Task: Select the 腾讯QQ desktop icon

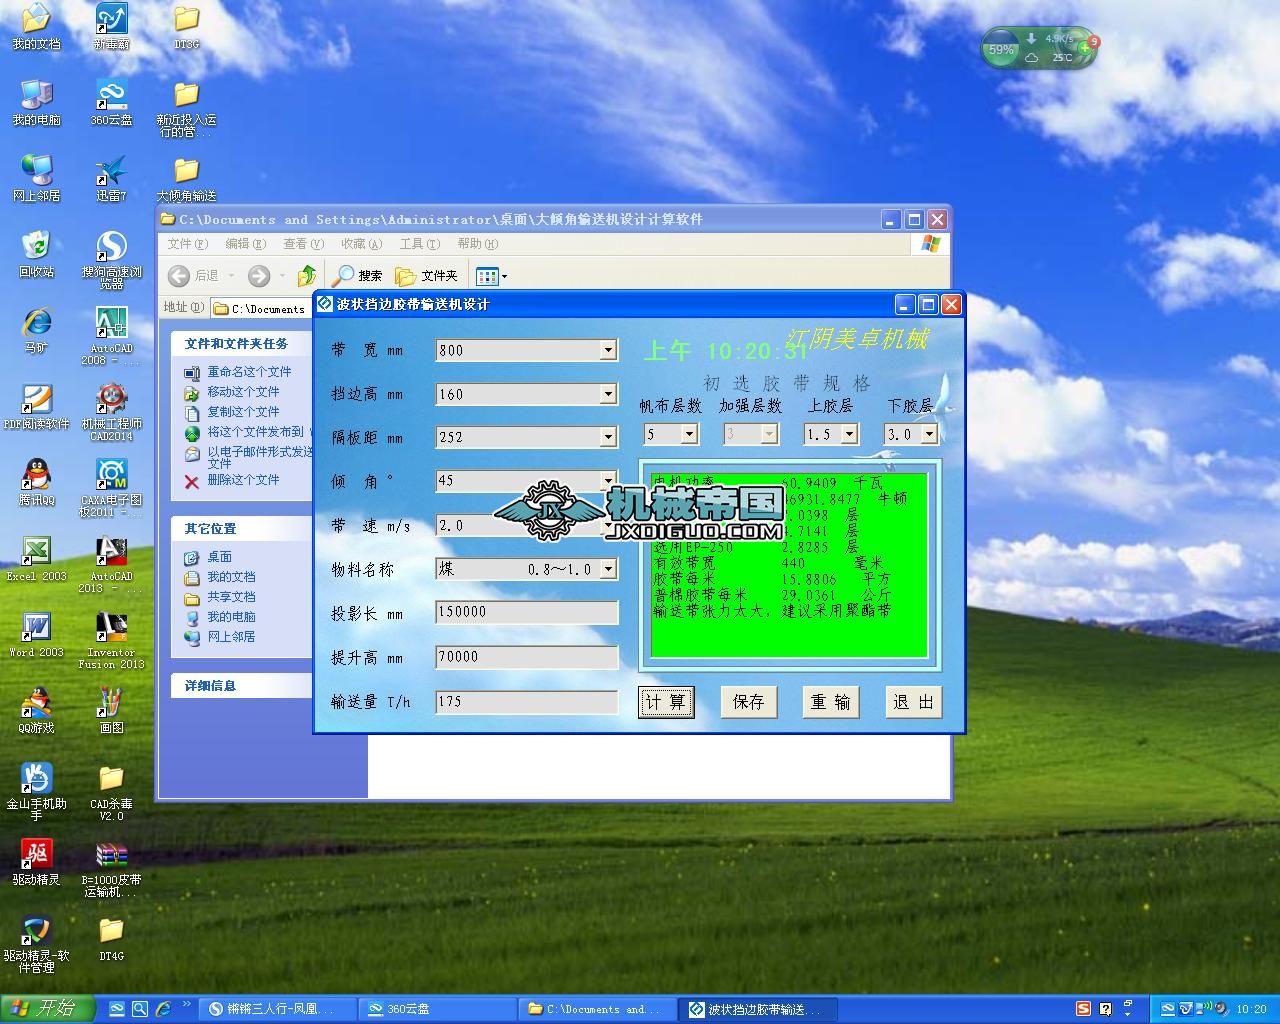Action: click(x=36, y=482)
